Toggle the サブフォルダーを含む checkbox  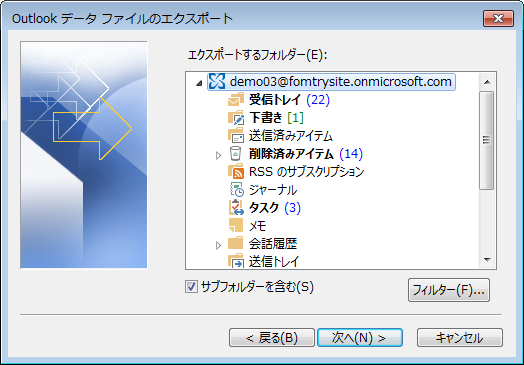(191, 287)
